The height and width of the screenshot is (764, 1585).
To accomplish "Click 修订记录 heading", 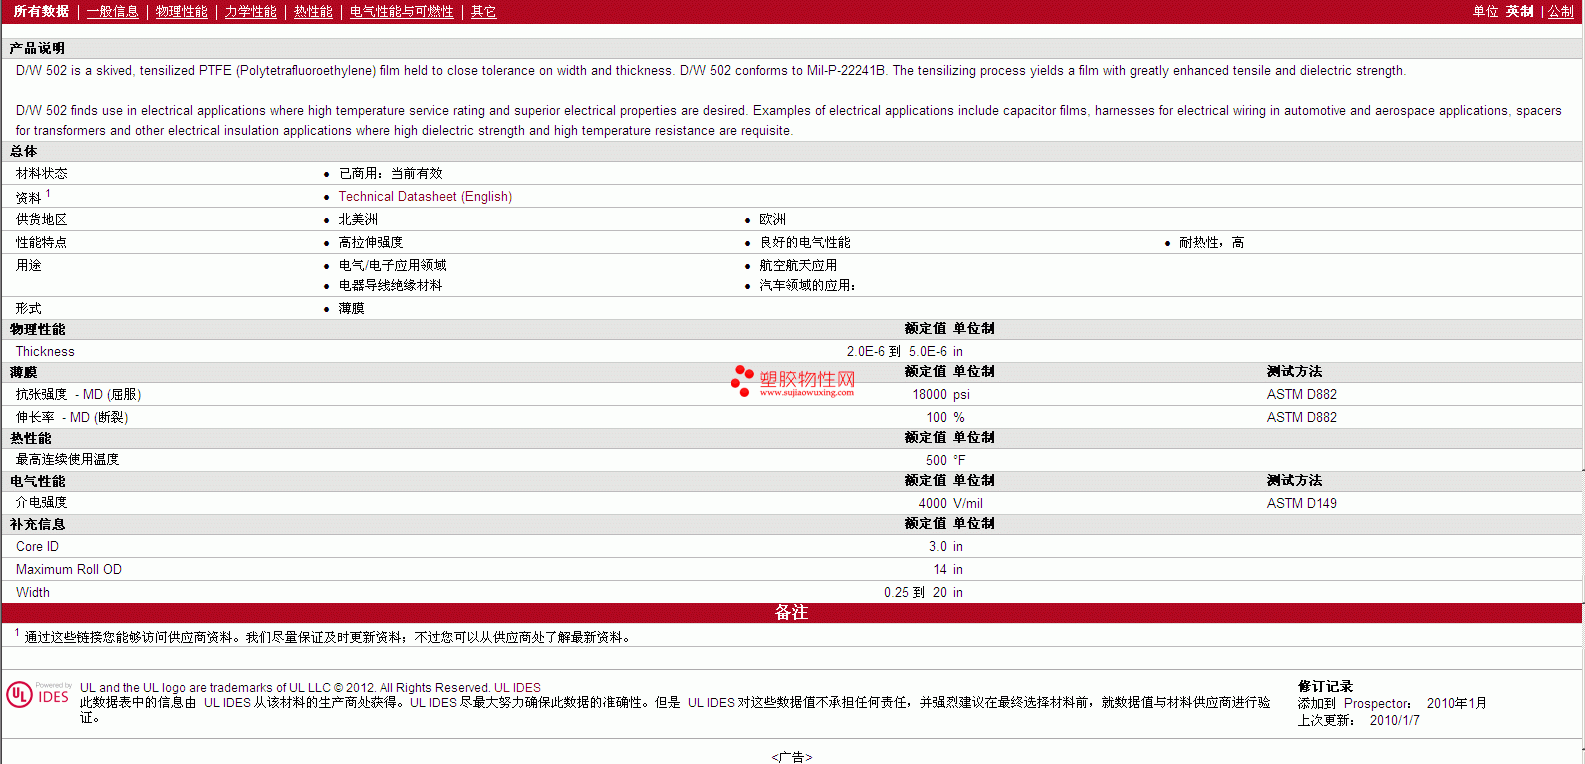I will [x=1325, y=686].
